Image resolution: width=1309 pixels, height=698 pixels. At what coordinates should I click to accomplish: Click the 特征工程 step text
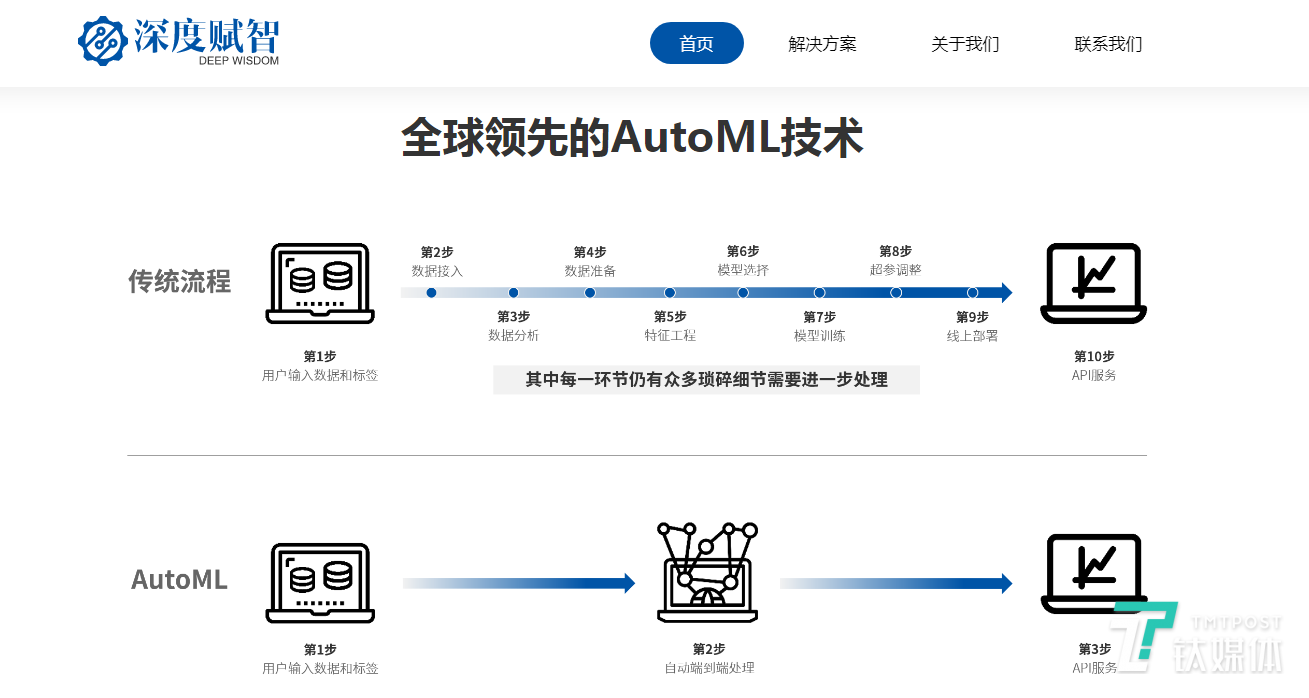670,336
